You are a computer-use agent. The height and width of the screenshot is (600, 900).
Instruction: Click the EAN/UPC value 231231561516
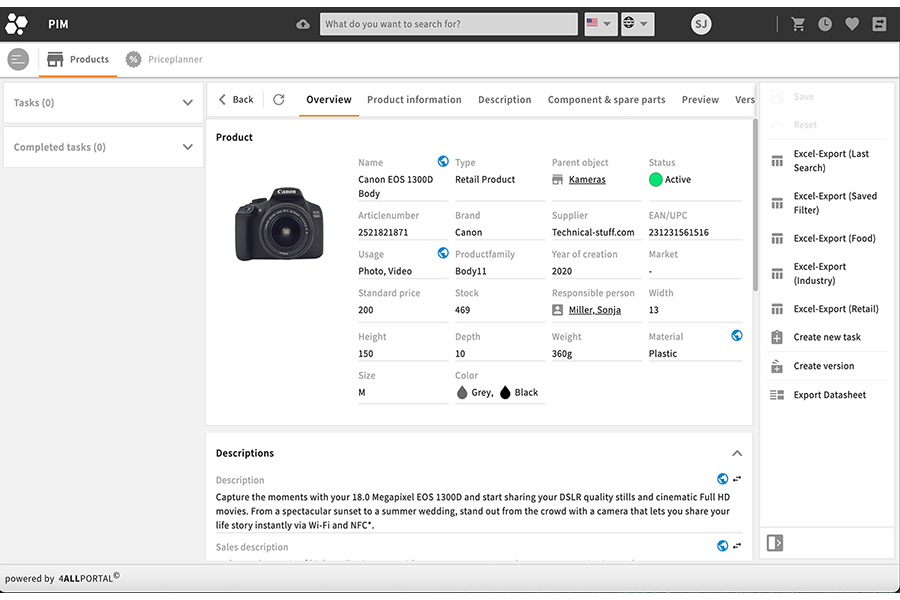(x=678, y=233)
